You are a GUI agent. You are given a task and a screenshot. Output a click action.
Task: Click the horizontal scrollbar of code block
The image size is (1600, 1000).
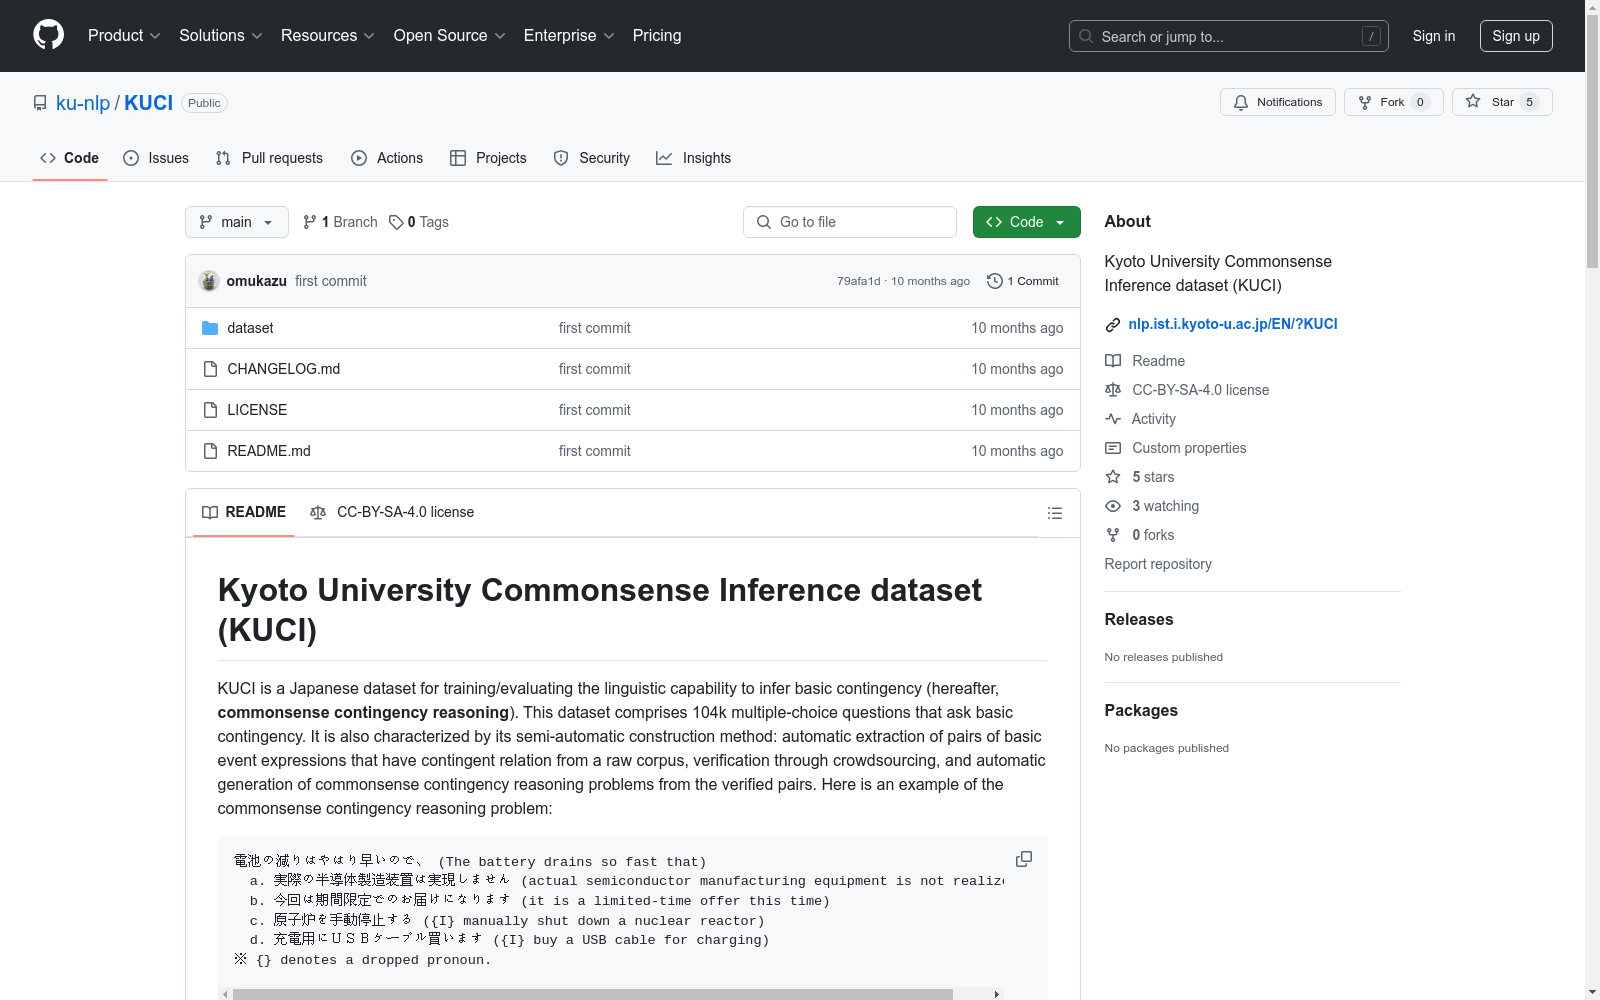tap(592, 994)
